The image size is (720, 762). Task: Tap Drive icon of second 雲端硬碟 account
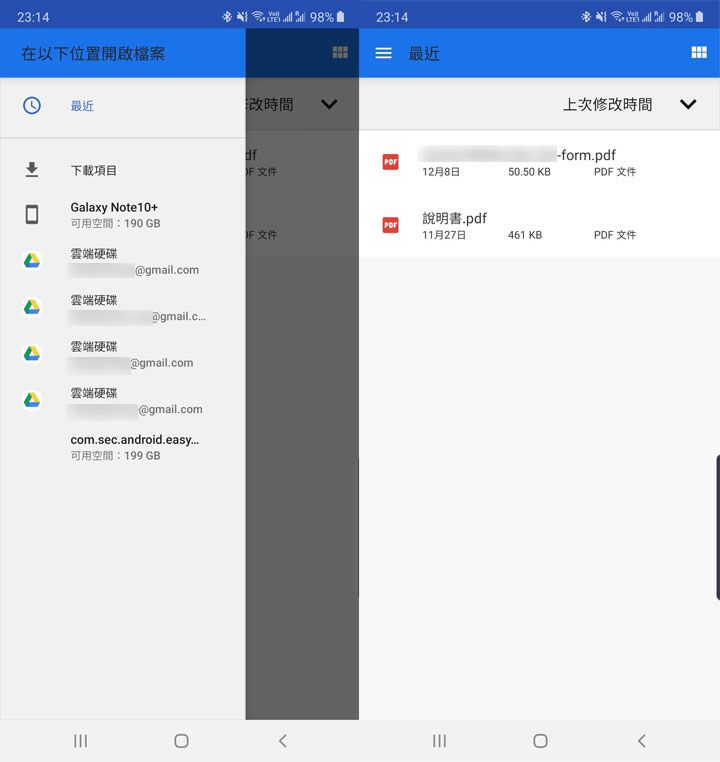32,307
